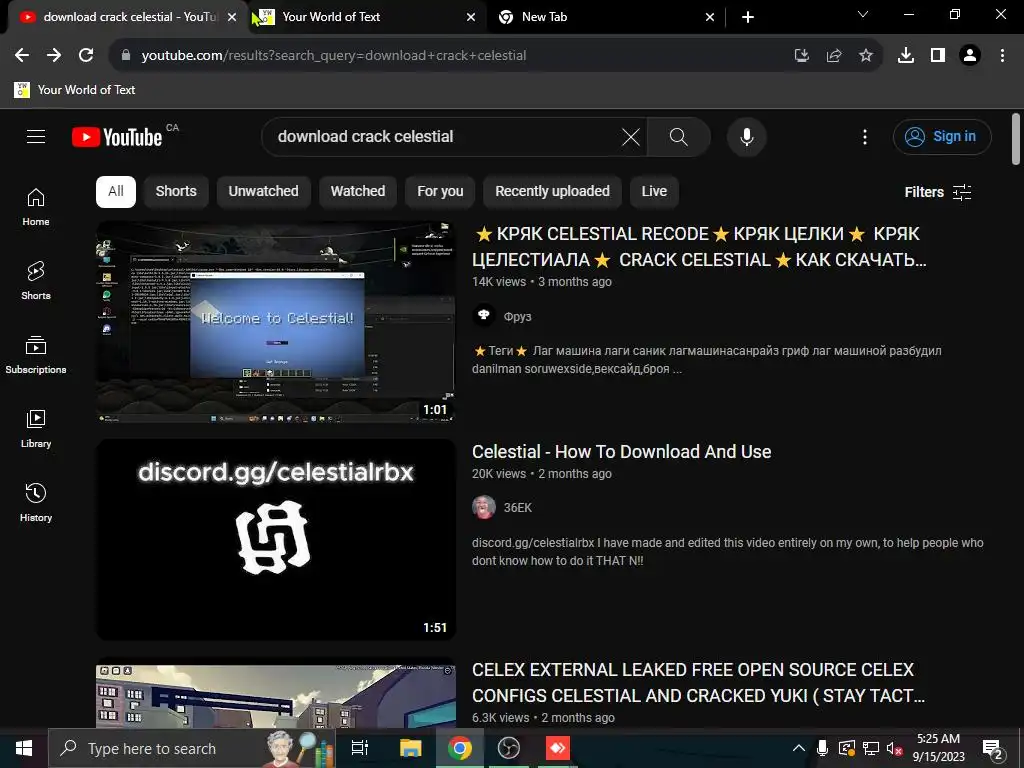
Task: Select the Unwatched filter chip
Action: click(x=263, y=191)
